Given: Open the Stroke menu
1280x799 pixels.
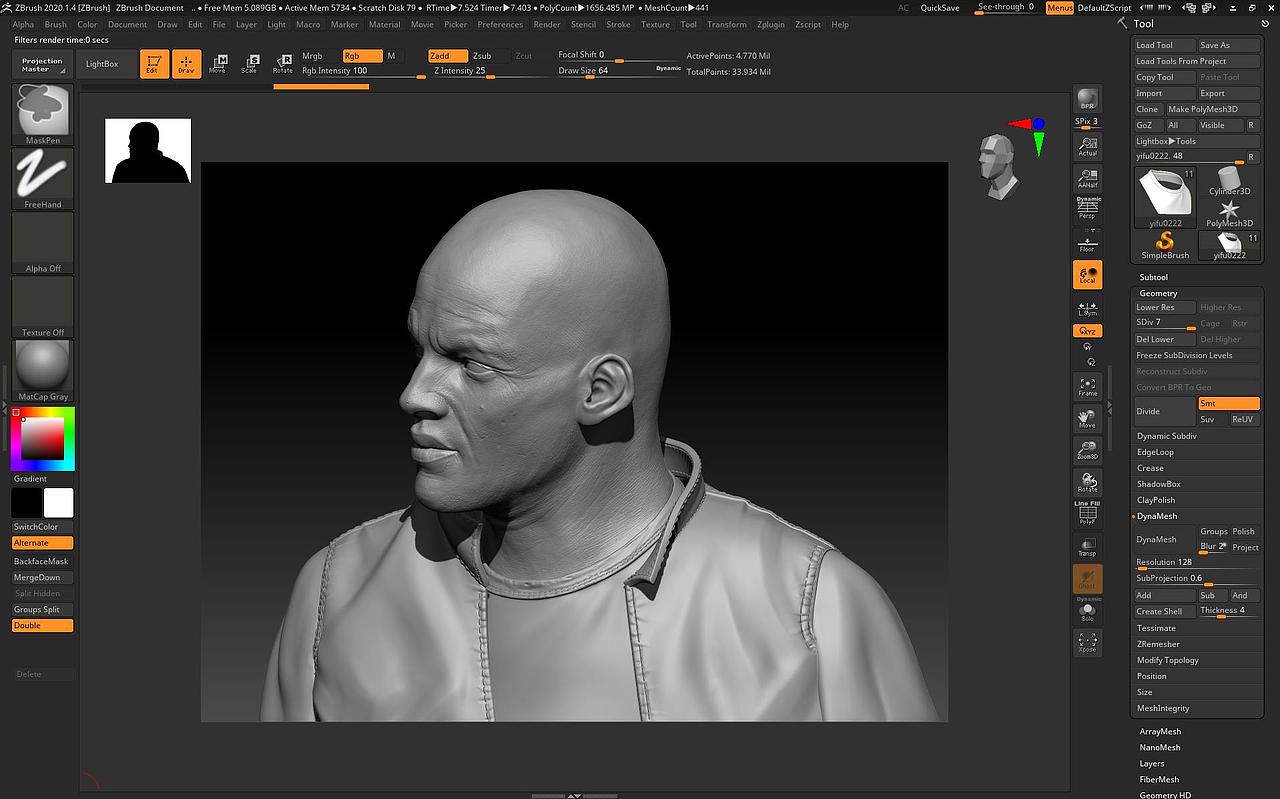Looking at the screenshot, I should click(x=618, y=24).
